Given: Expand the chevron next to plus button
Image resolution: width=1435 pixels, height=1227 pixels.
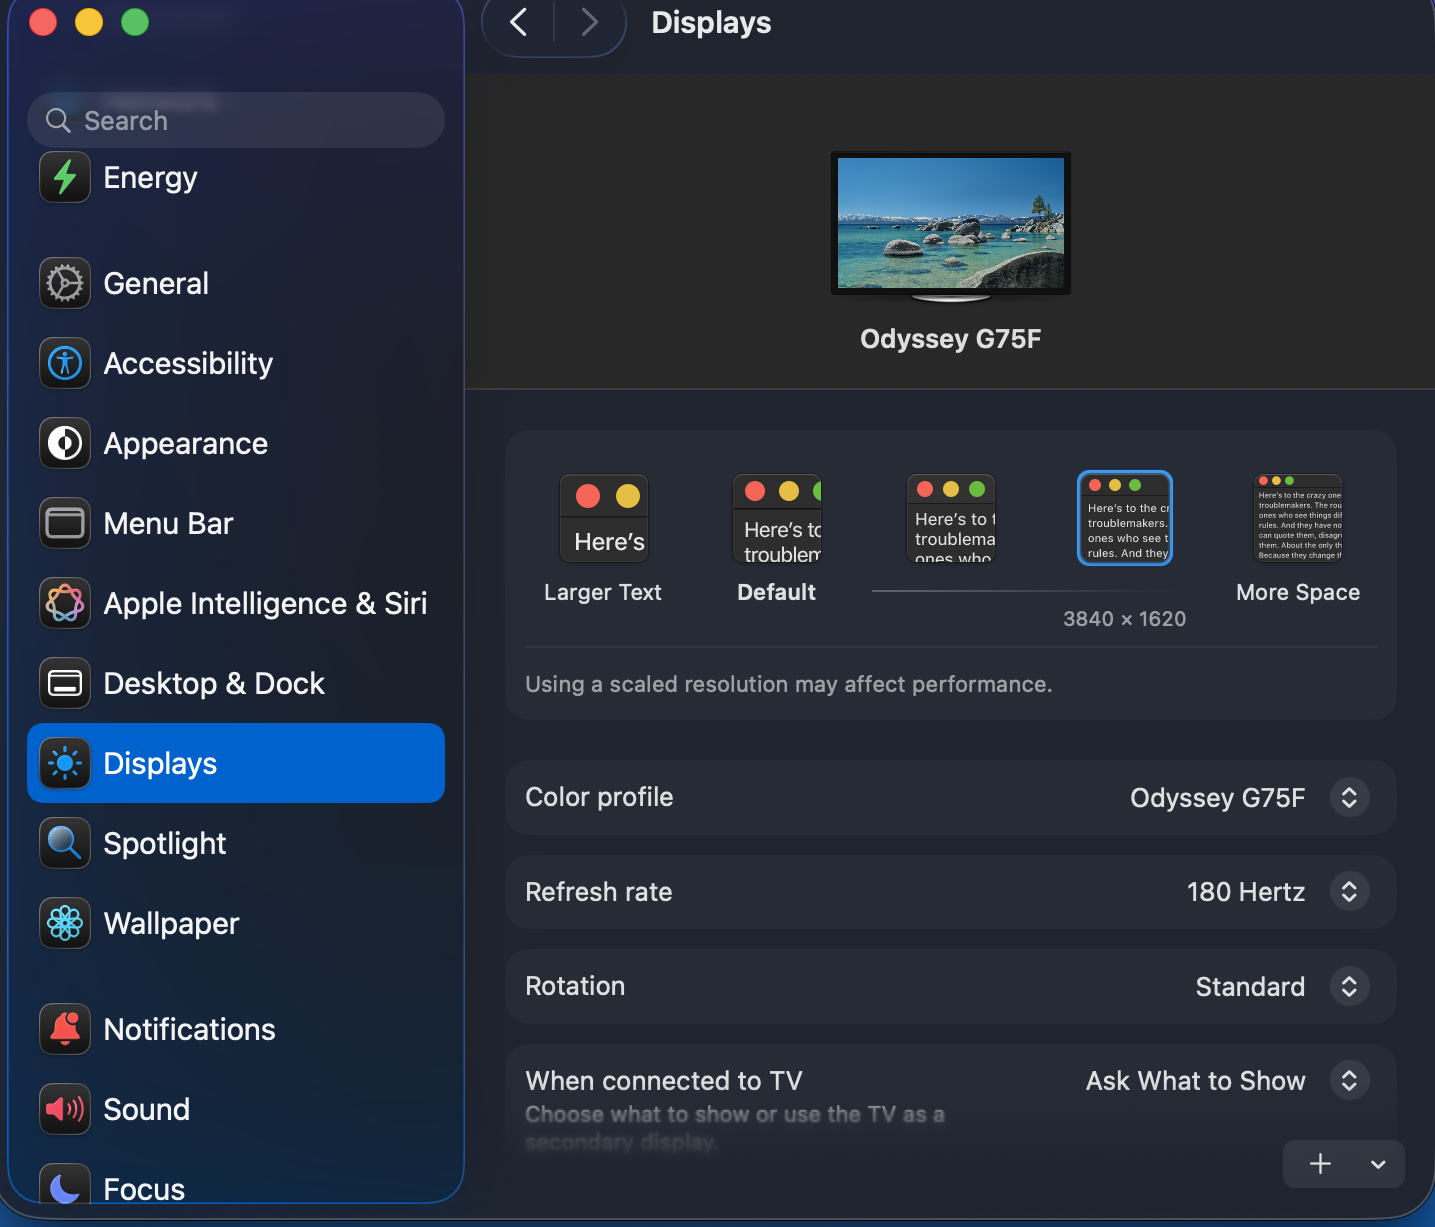Looking at the screenshot, I should point(1378,1164).
